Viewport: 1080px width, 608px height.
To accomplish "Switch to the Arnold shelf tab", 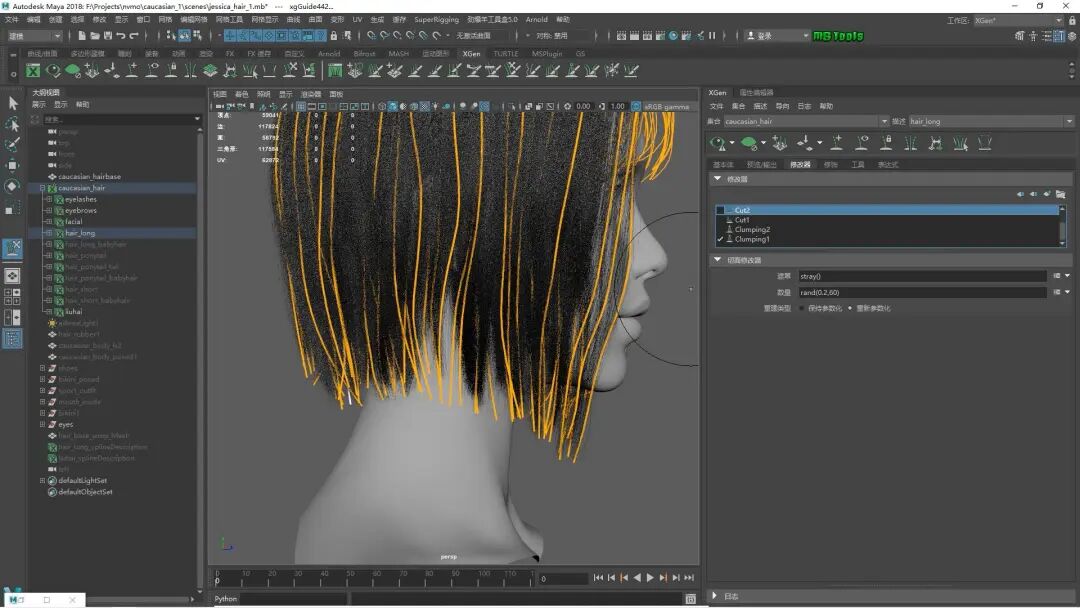I will coord(328,54).
